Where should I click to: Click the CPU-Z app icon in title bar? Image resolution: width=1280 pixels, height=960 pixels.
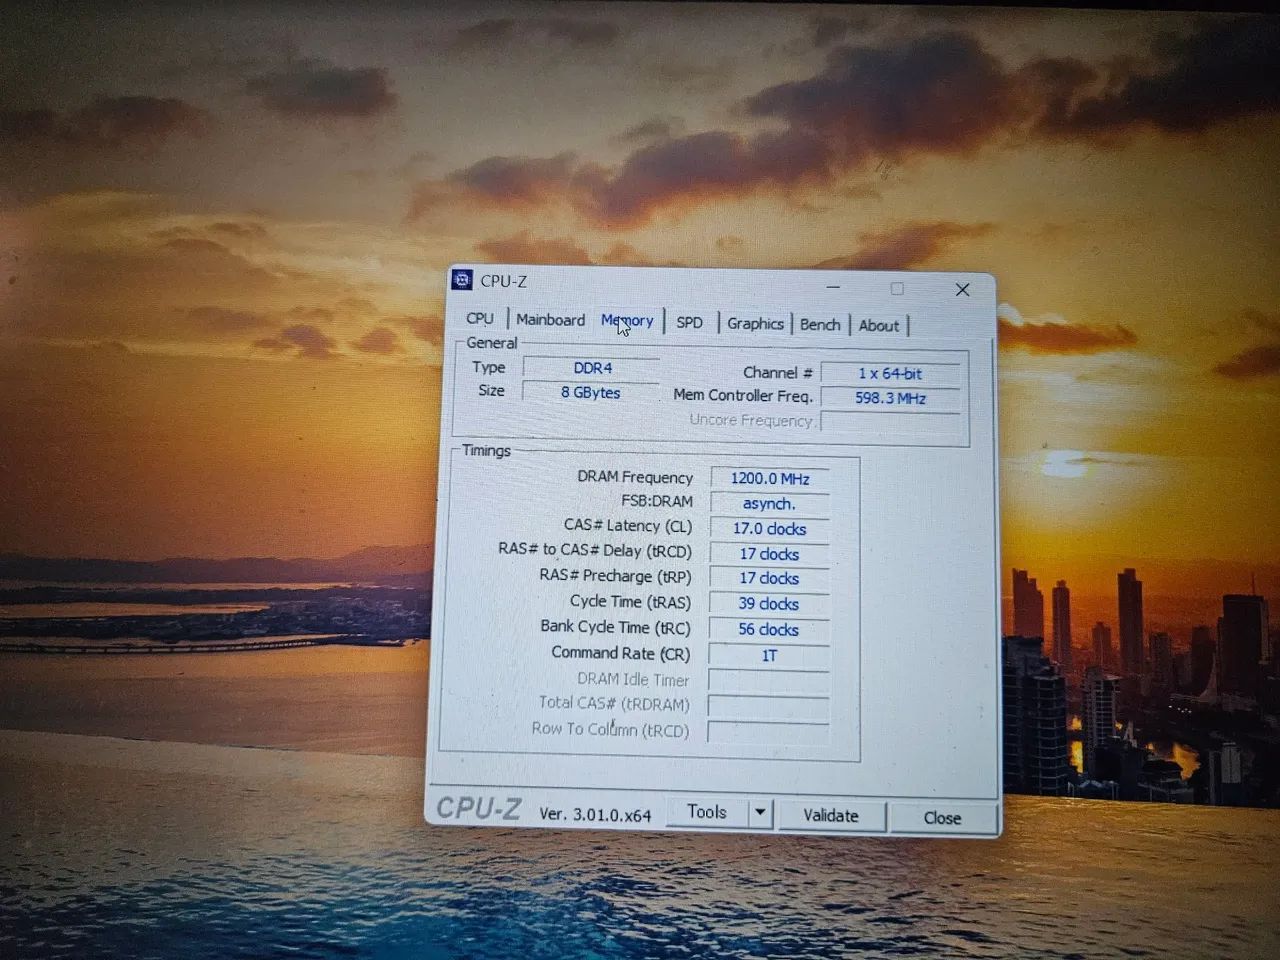[462, 280]
